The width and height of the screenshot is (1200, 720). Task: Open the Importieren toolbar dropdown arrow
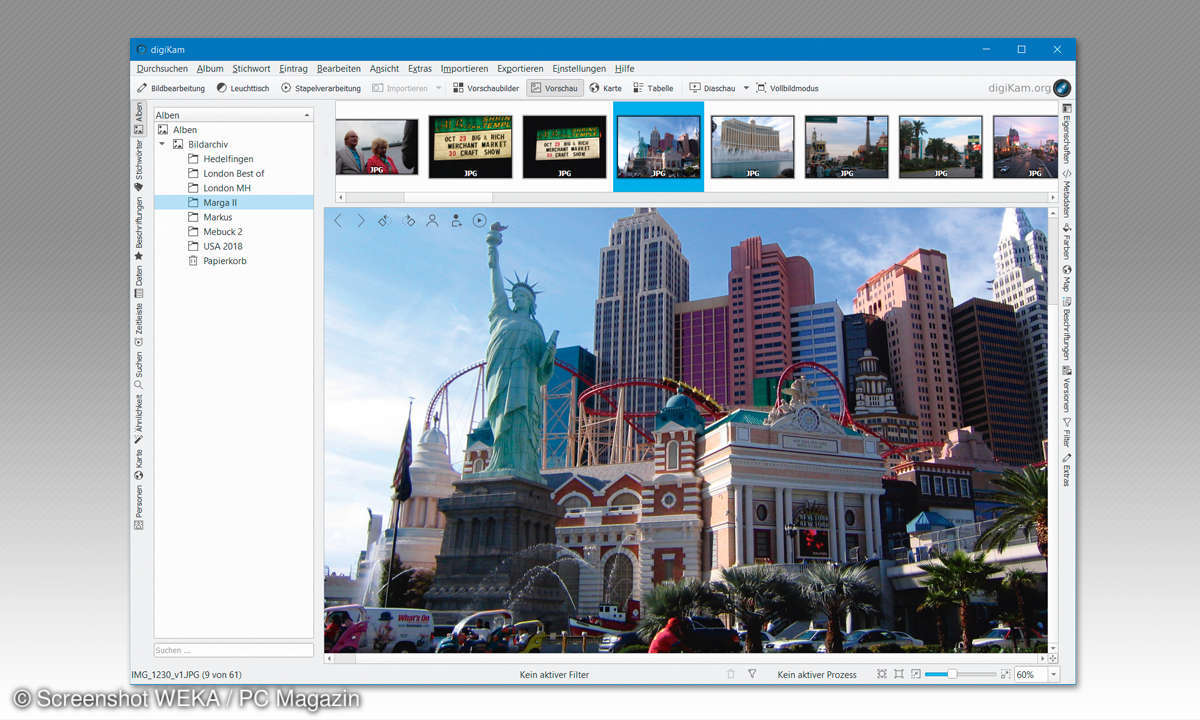tap(438, 88)
